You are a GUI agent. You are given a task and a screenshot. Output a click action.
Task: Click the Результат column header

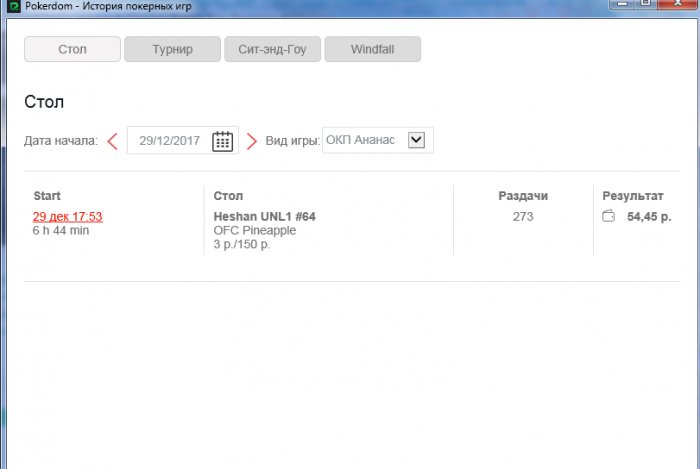coord(633,196)
